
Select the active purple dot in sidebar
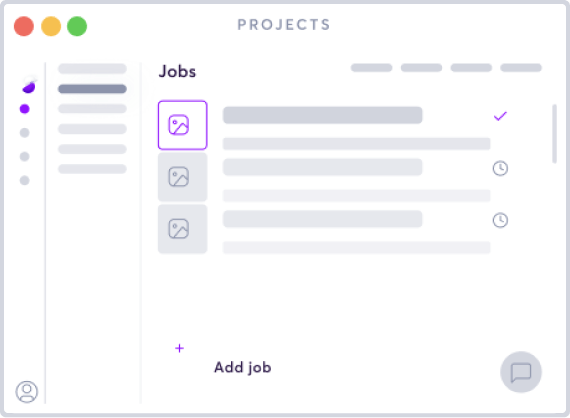(24, 109)
